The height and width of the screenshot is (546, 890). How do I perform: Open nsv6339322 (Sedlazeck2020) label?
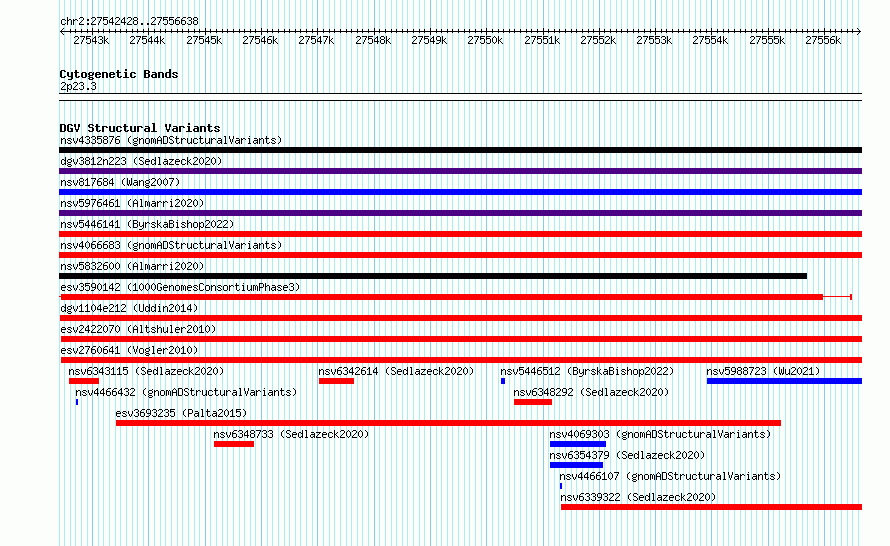(638, 497)
